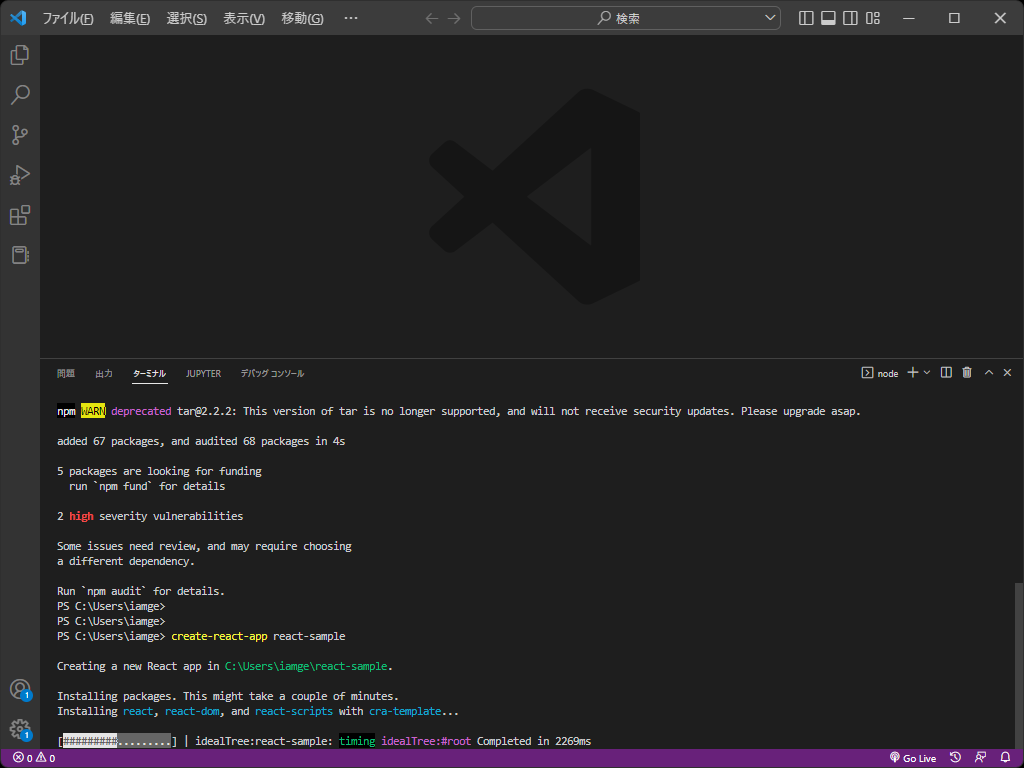Open the 移動 menu

302,18
